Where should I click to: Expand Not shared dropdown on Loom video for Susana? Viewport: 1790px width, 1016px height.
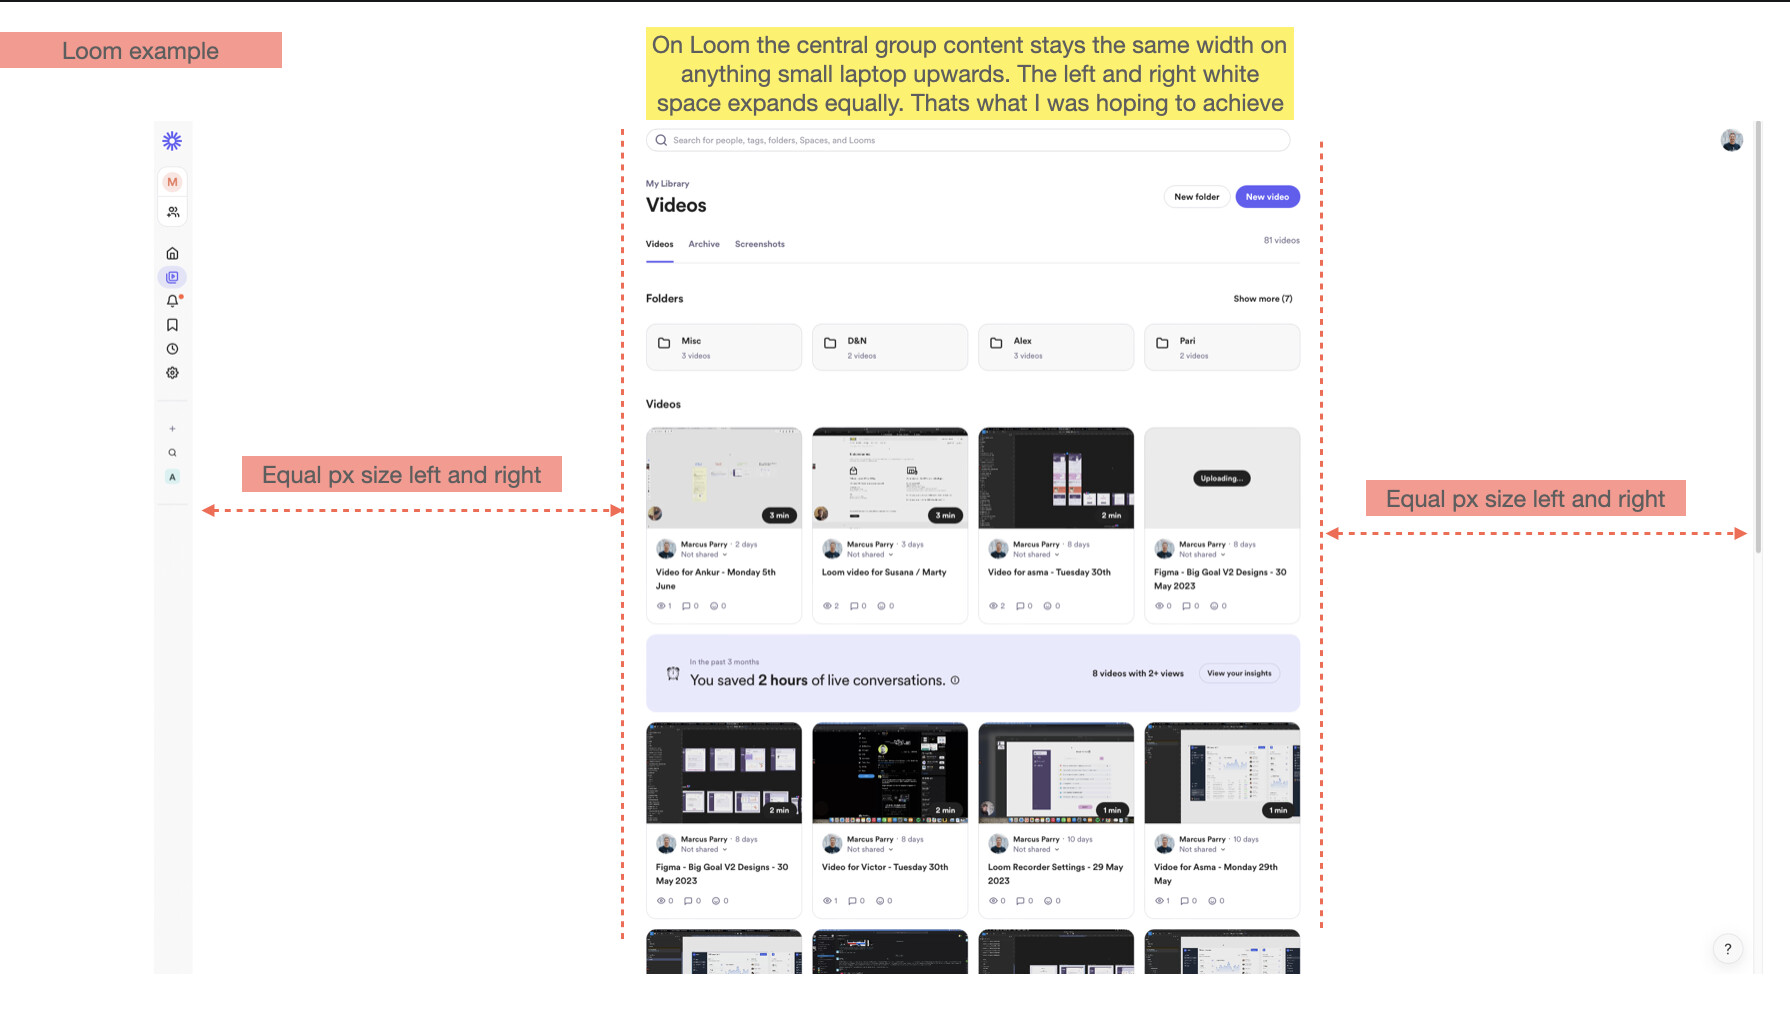(x=865, y=554)
